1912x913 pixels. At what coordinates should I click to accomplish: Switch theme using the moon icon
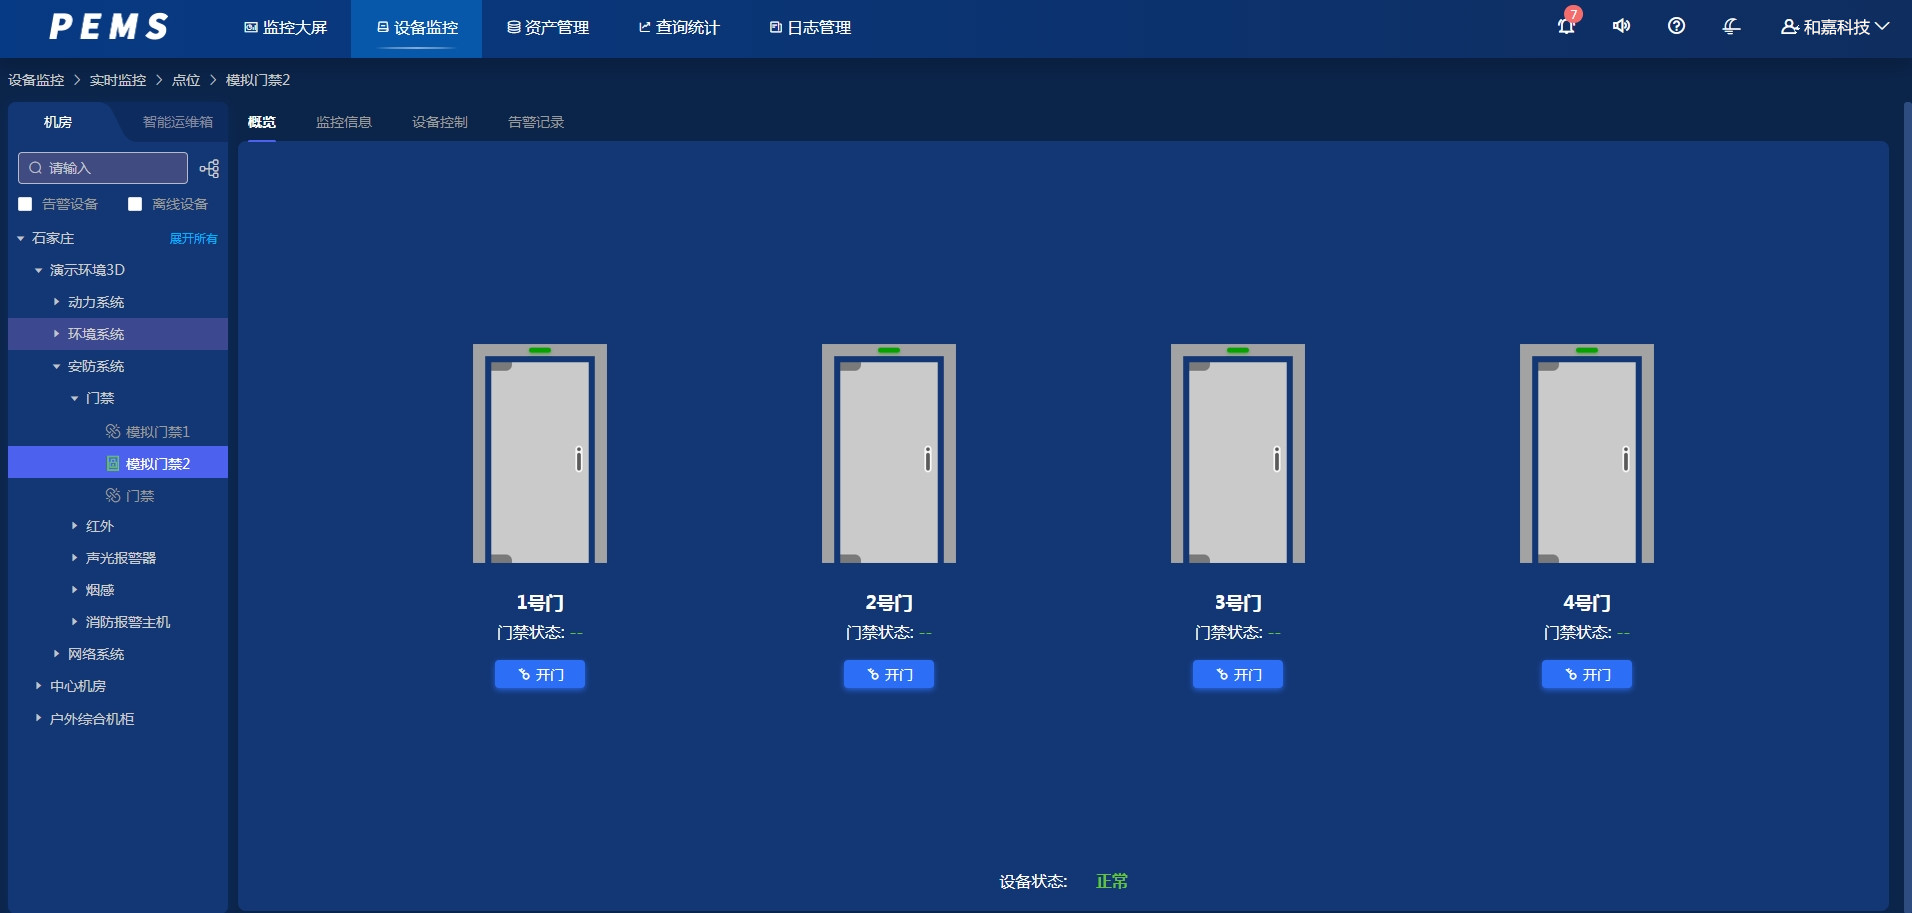pos(1731,27)
